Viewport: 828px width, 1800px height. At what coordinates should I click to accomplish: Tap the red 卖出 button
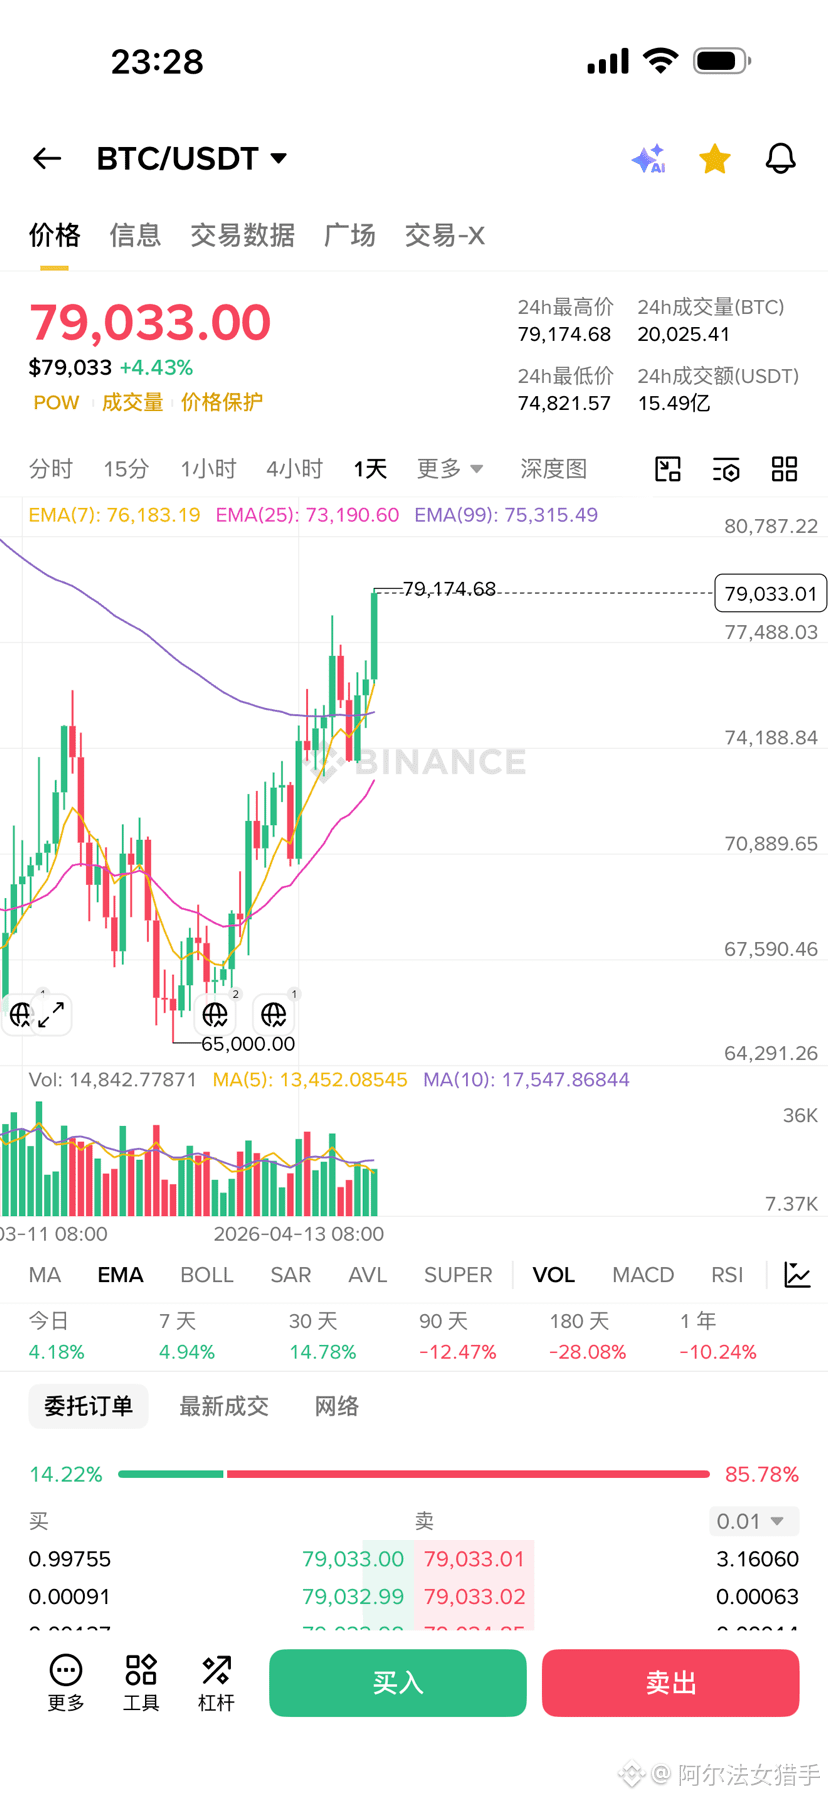click(x=671, y=1683)
